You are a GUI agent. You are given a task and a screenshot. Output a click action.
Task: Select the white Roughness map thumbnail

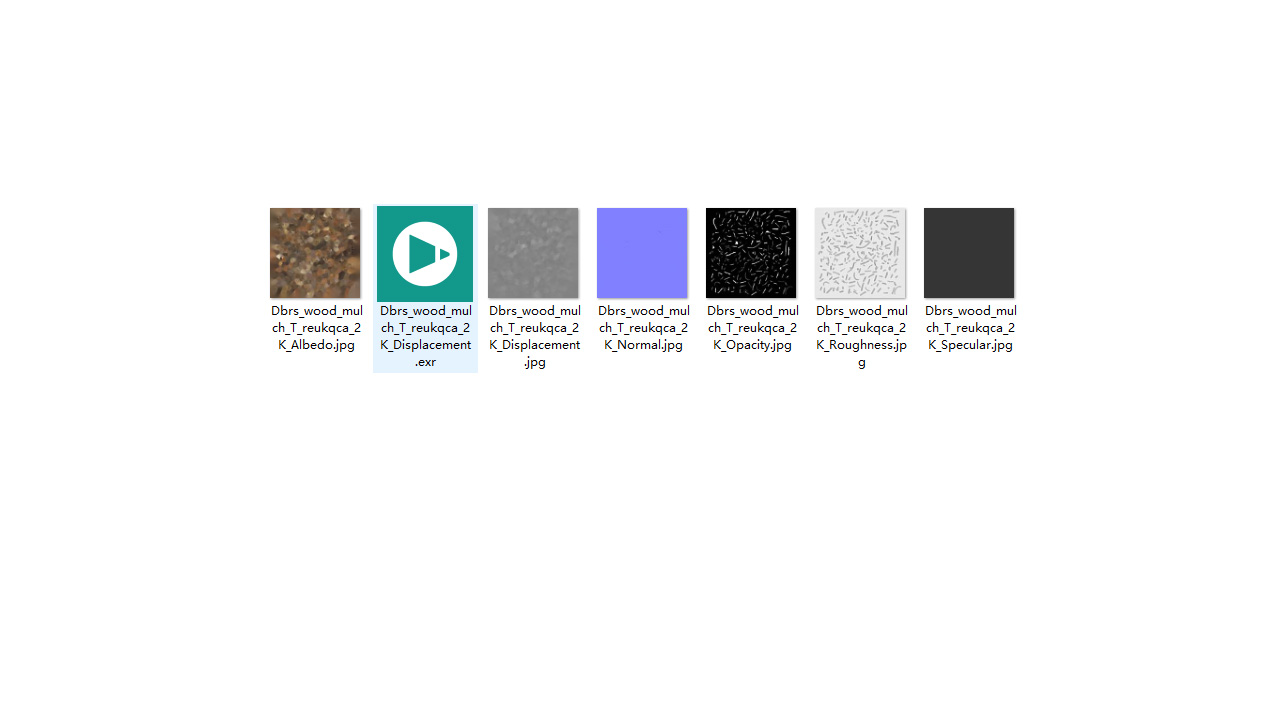point(860,253)
